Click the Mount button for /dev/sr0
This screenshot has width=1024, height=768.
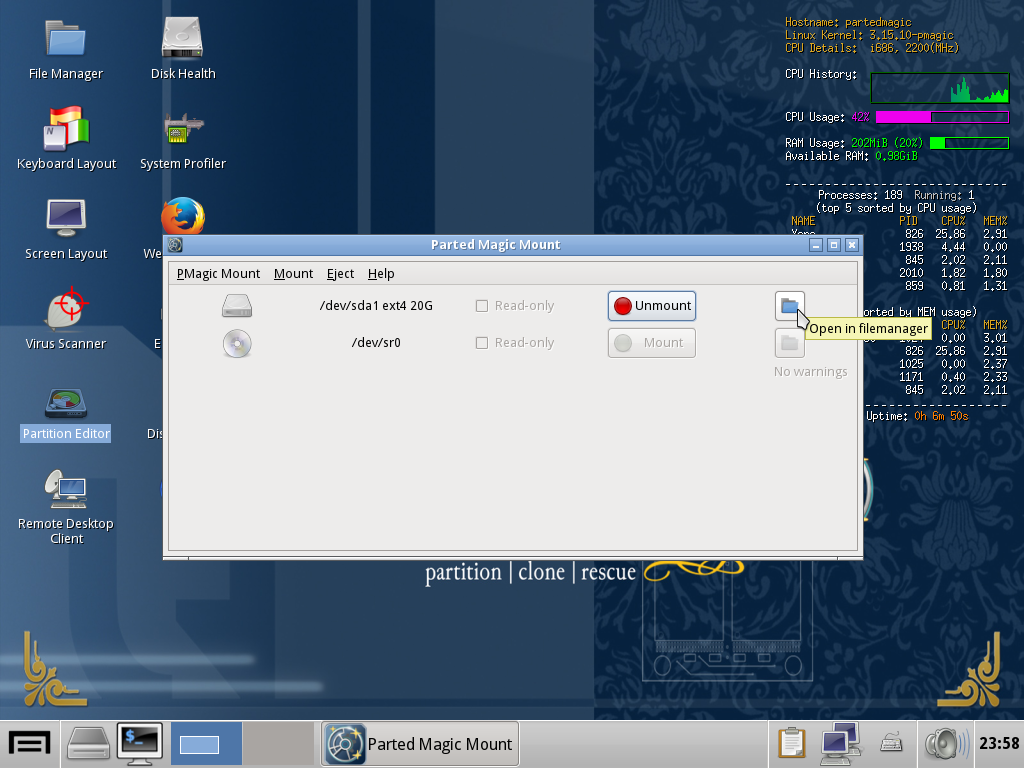652,343
